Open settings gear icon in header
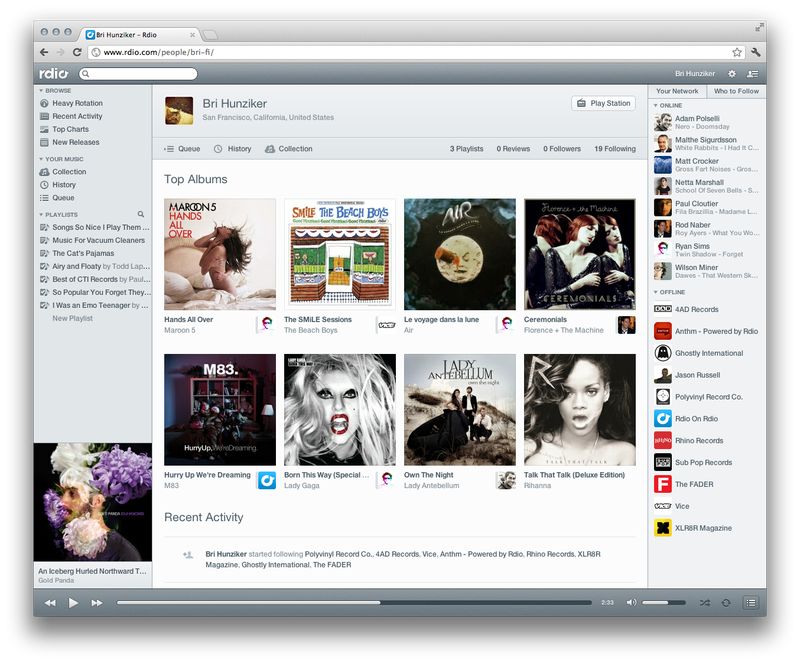The width and height of the screenshot is (800, 663). click(x=732, y=73)
